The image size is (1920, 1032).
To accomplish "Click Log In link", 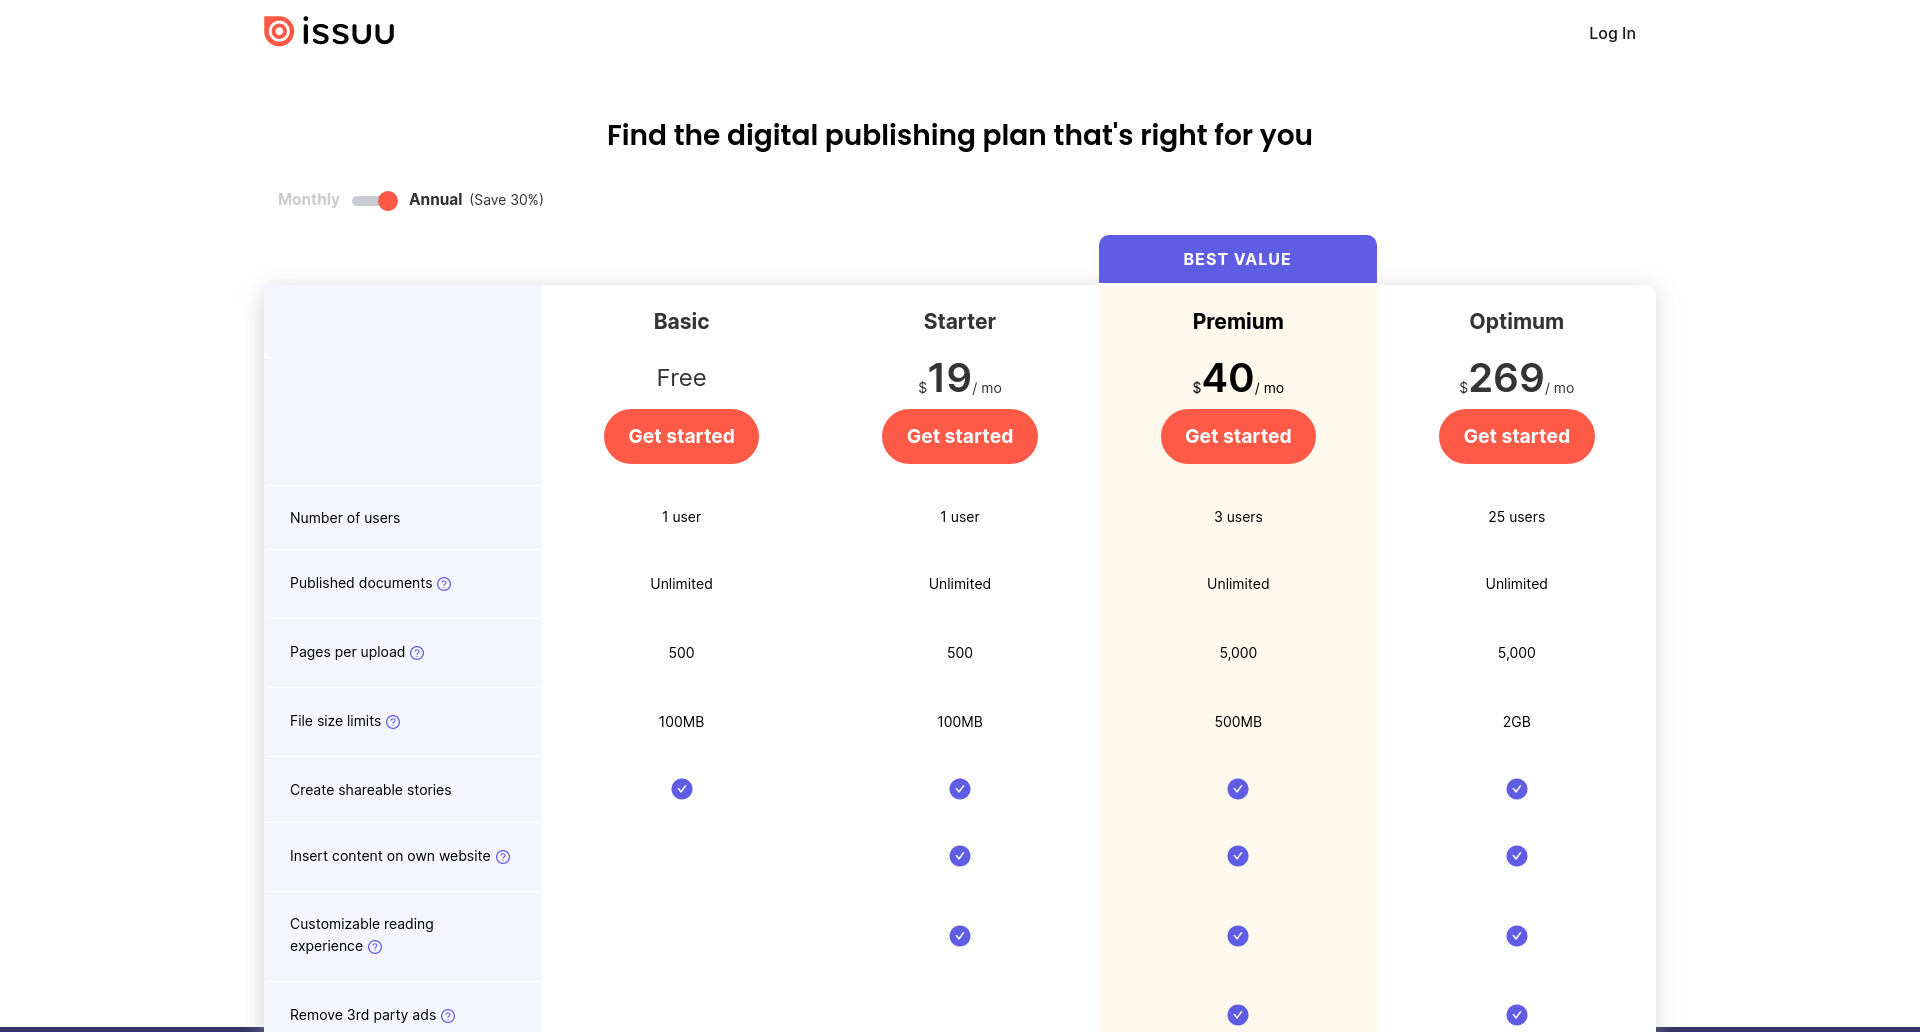I will click(1612, 33).
